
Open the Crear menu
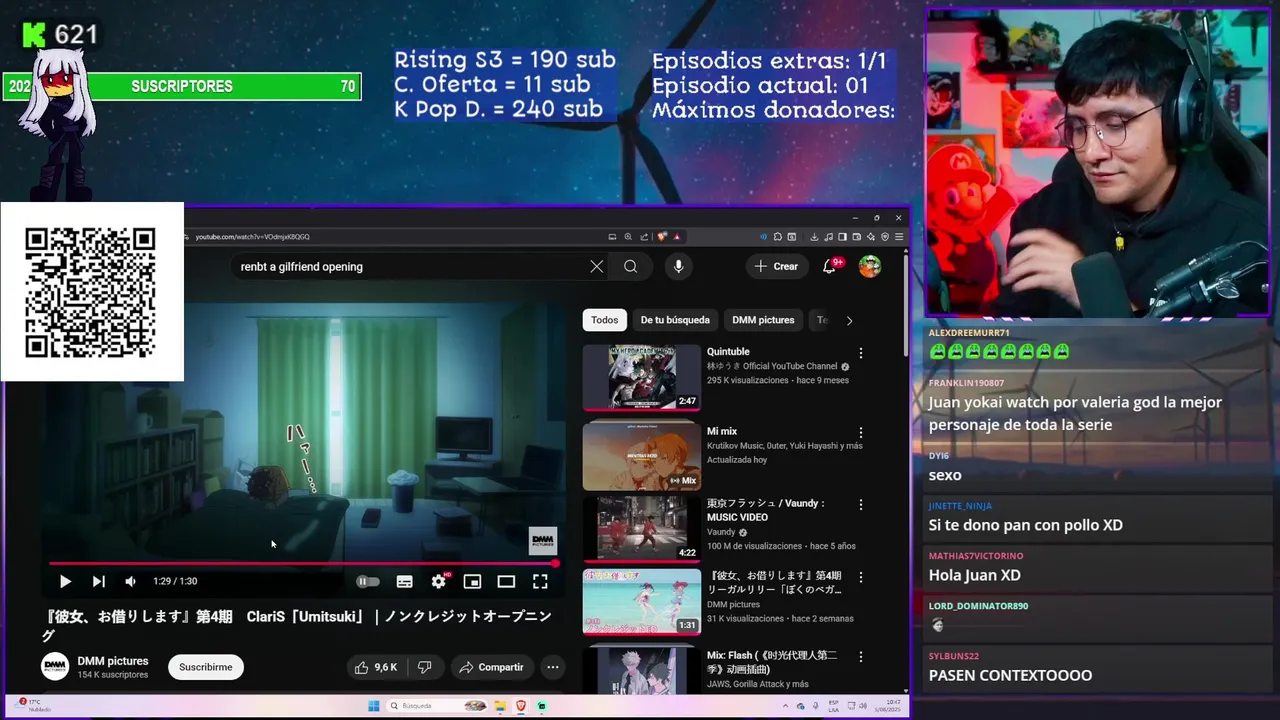pos(776,266)
